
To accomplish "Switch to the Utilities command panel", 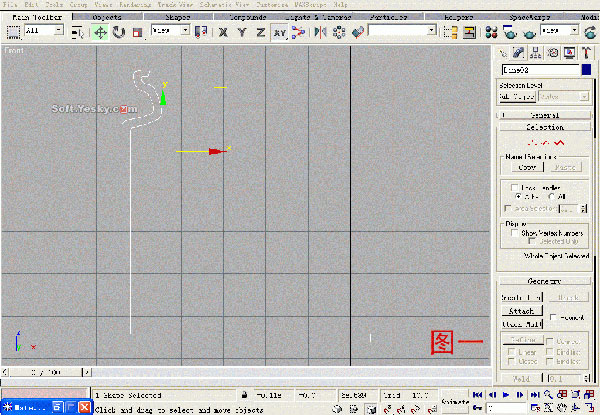I will click(x=587, y=53).
